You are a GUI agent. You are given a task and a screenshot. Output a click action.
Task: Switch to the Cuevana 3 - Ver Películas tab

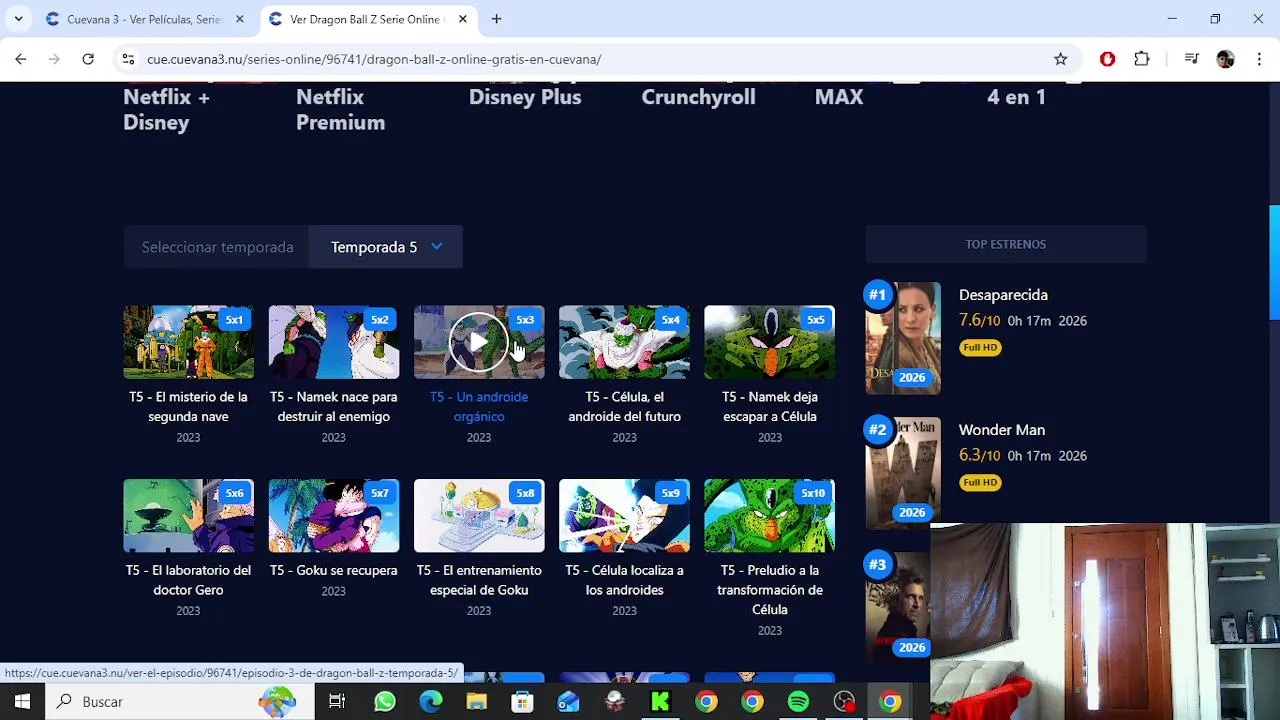[x=144, y=19]
